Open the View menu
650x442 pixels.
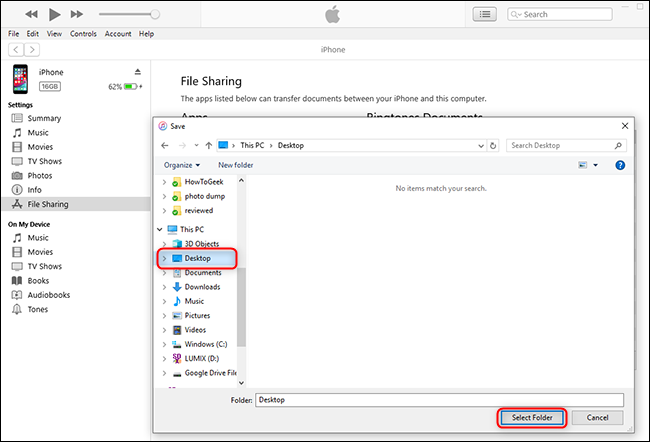pyautogui.click(x=54, y=34)
